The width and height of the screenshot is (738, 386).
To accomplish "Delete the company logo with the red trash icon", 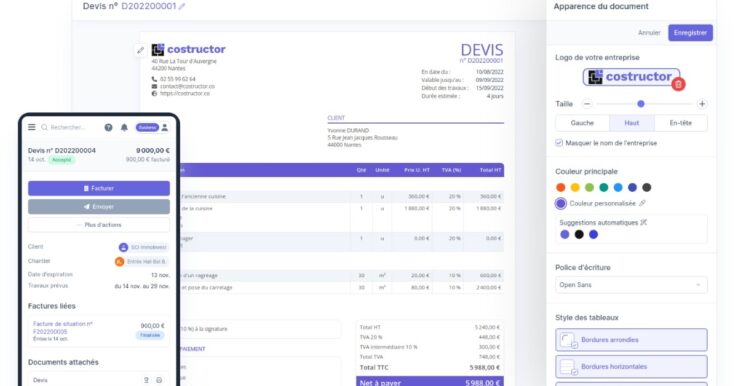I will pyautogui.click(x=678, y=84).
